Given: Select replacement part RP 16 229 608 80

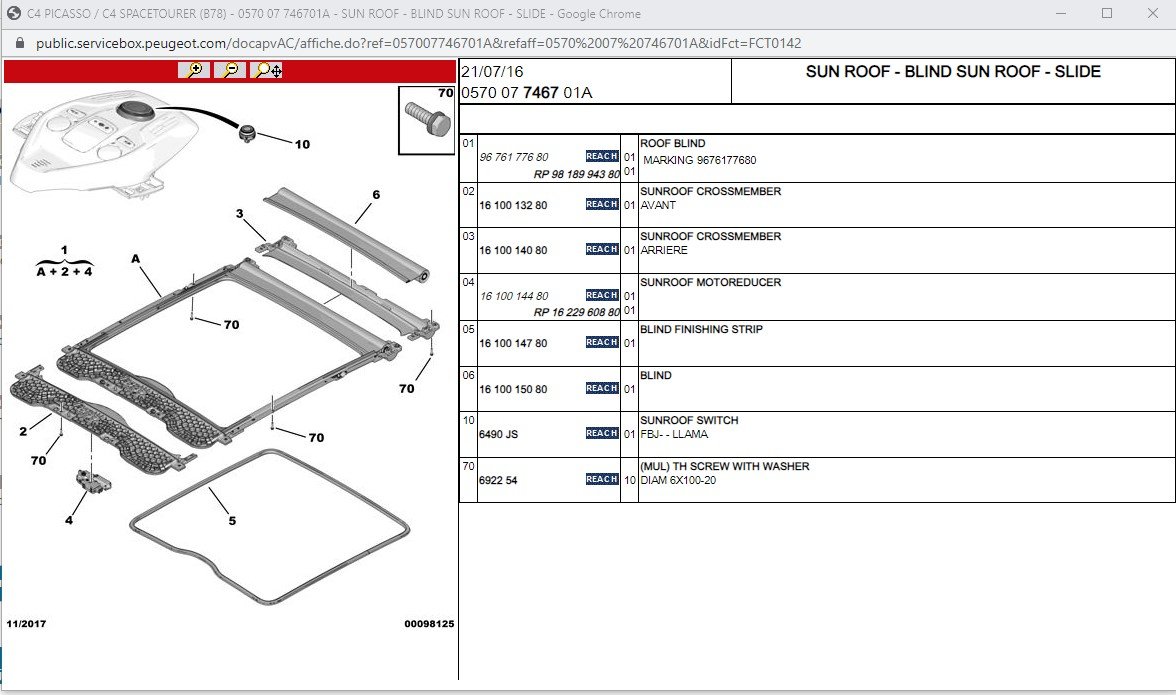Looking at the screenshot, I should tap(577, 312).
